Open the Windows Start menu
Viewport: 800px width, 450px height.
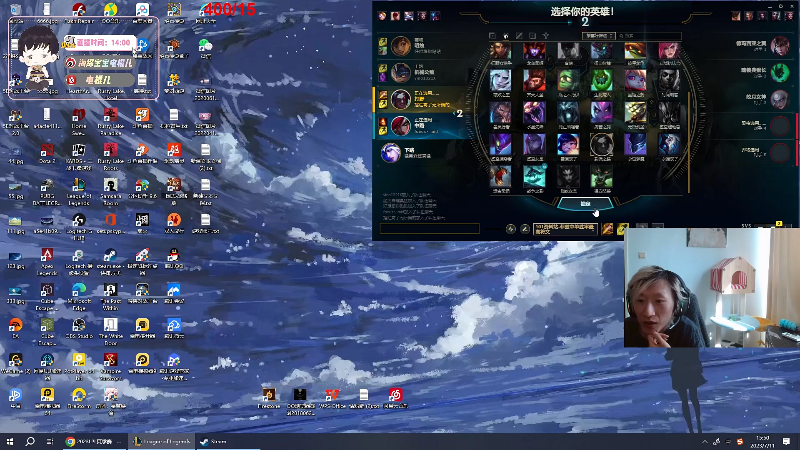(10, 441)
